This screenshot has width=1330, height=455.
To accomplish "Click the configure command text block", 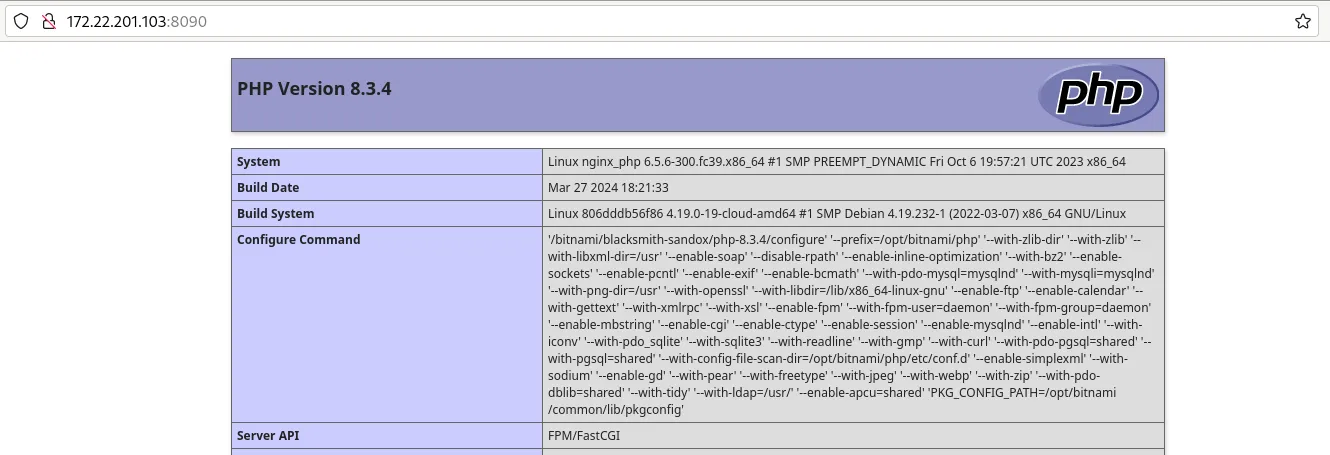I will coord(853,325).
